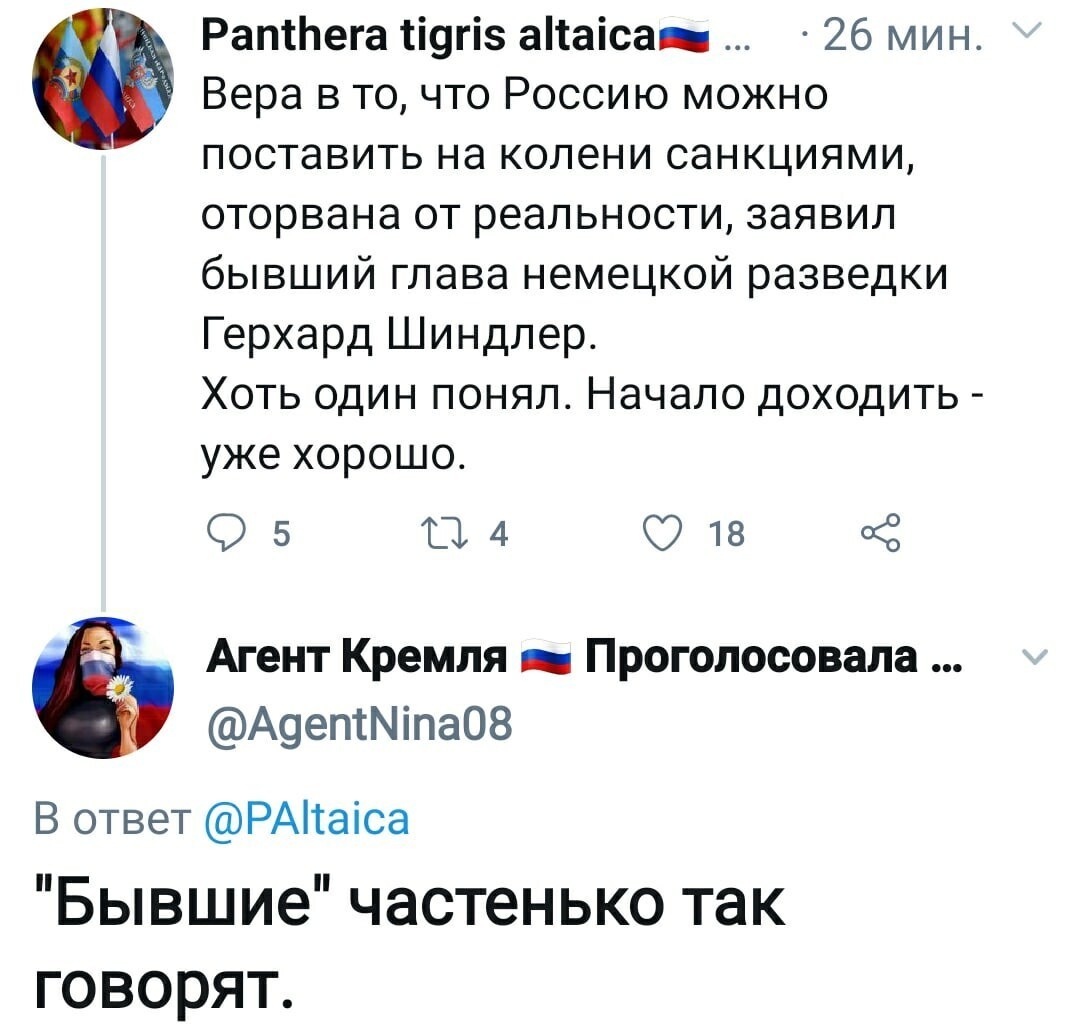Click the Агент Кремля display name
Screen dimensions: 1080x1026
point(357,657)
